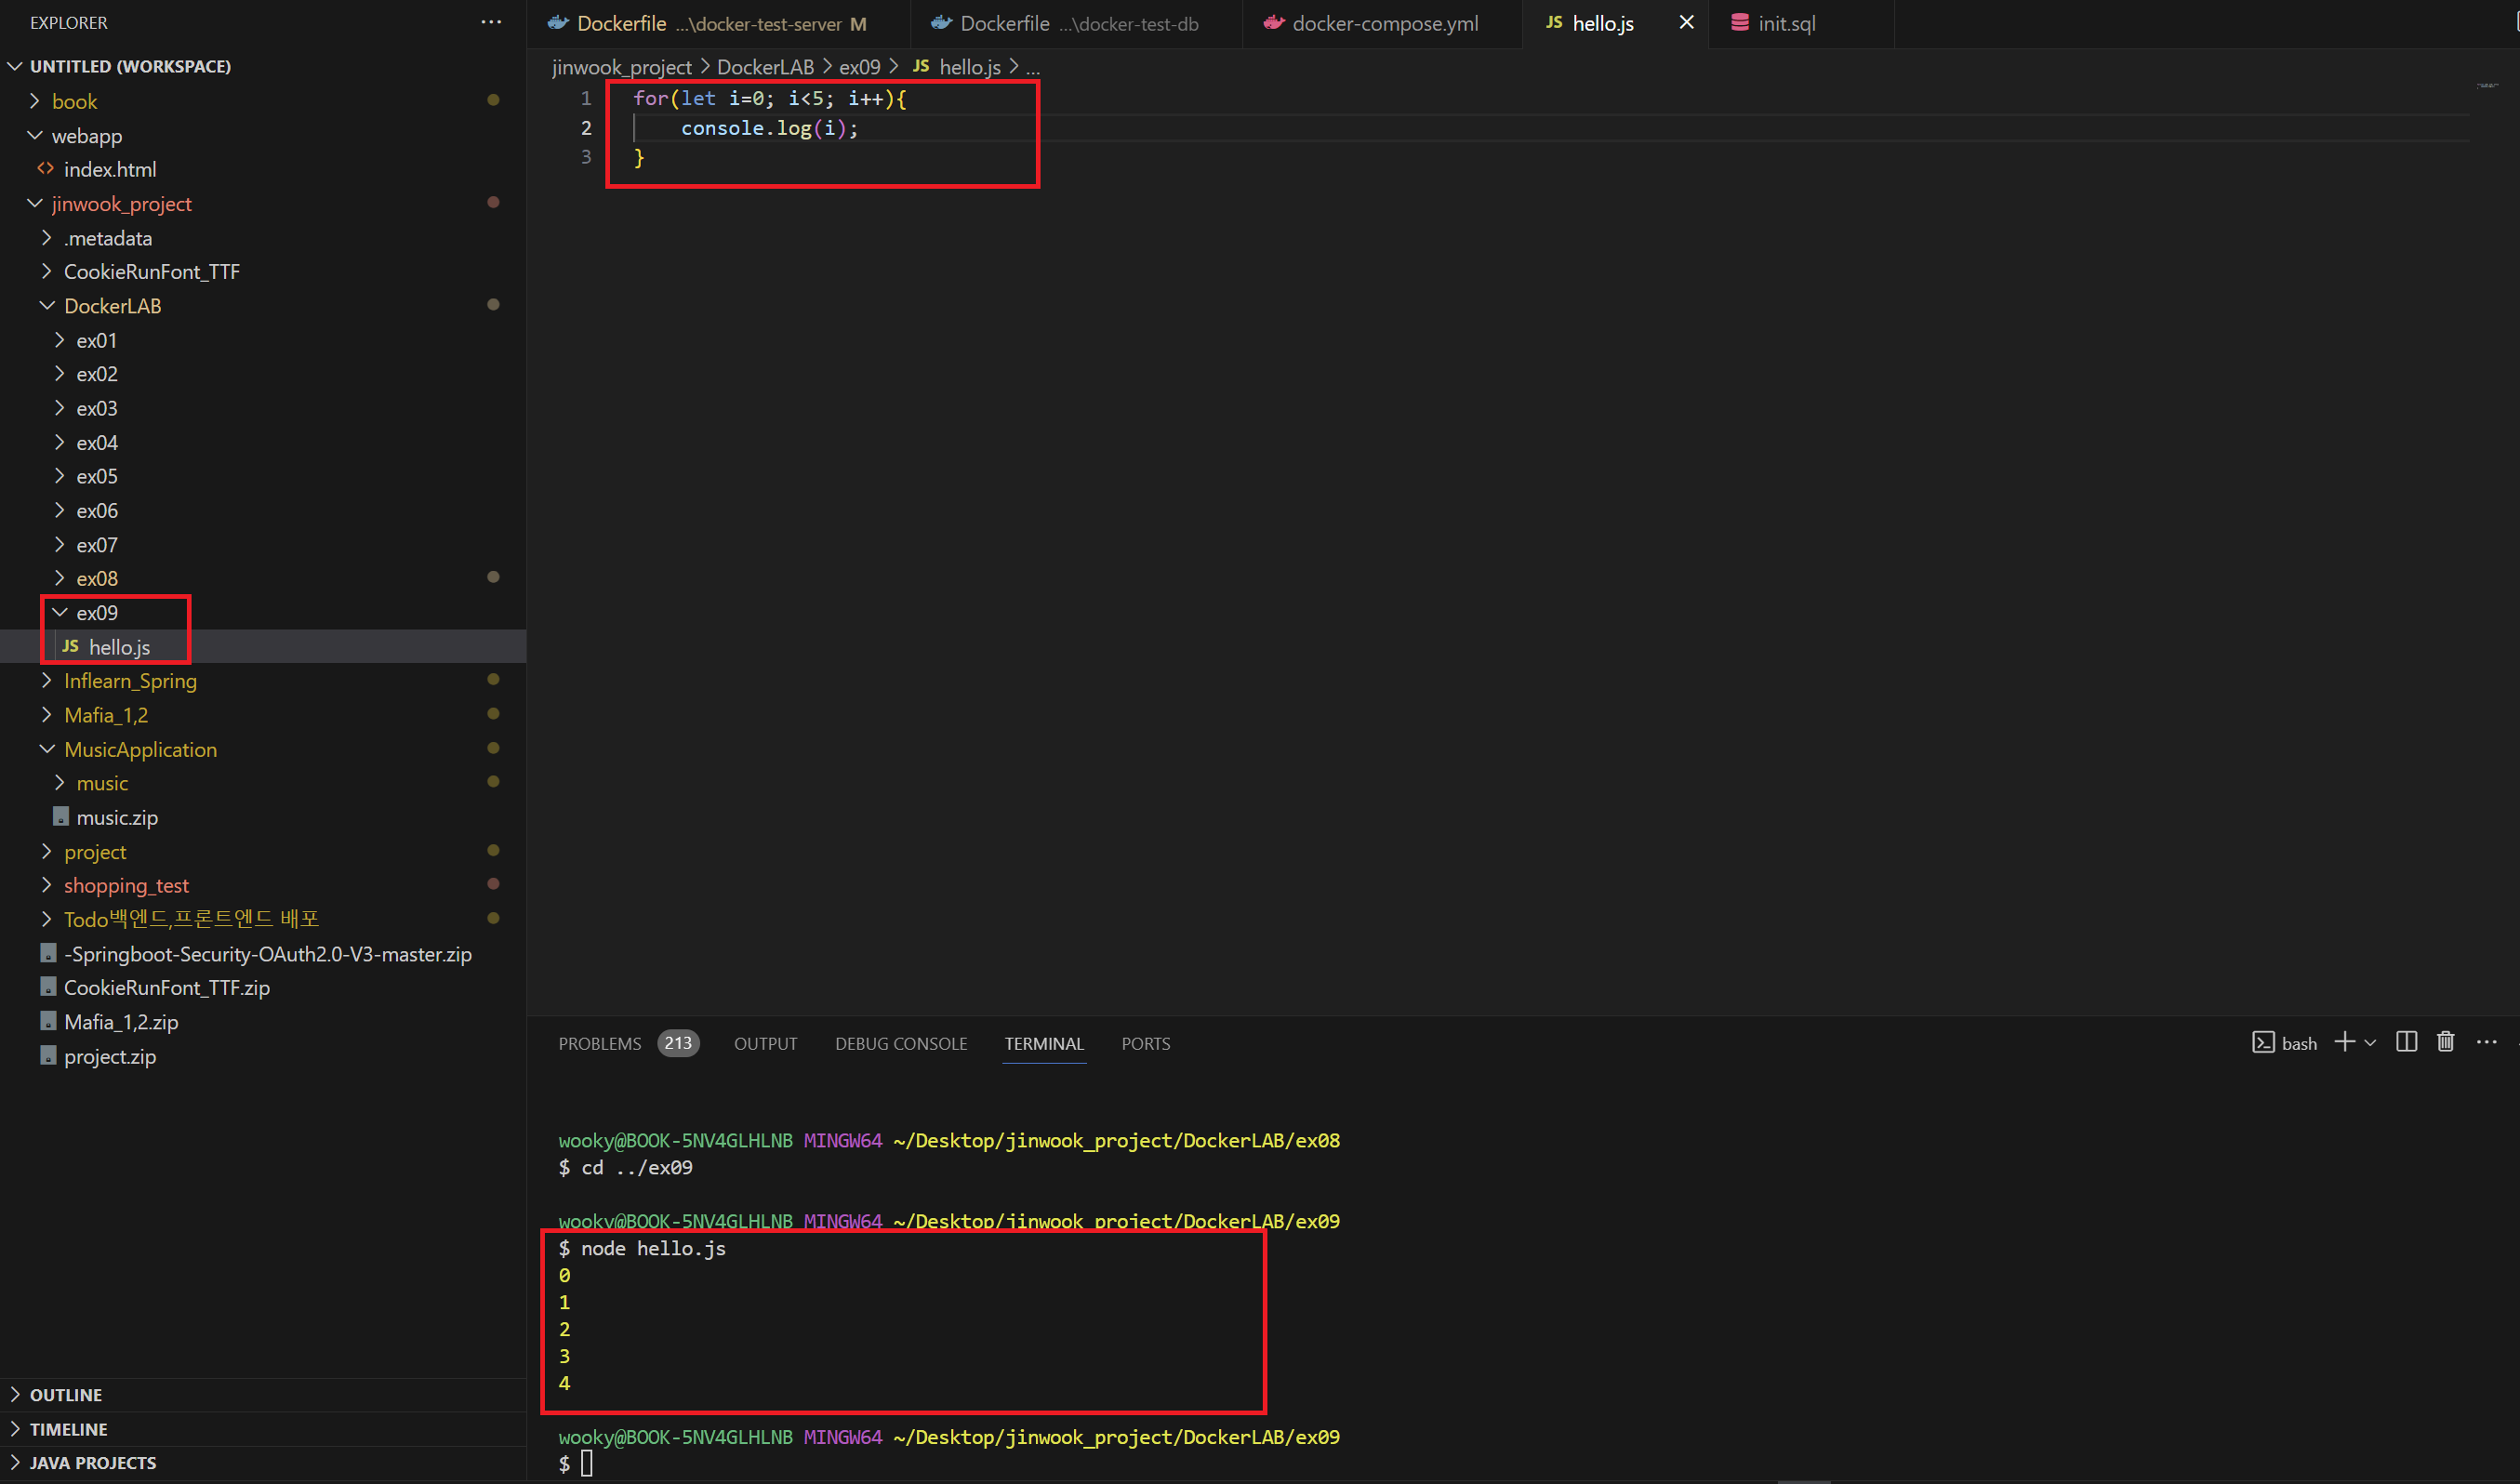Open index.html under webapp folder
2520x1484 pixels.
coord(110,169)
